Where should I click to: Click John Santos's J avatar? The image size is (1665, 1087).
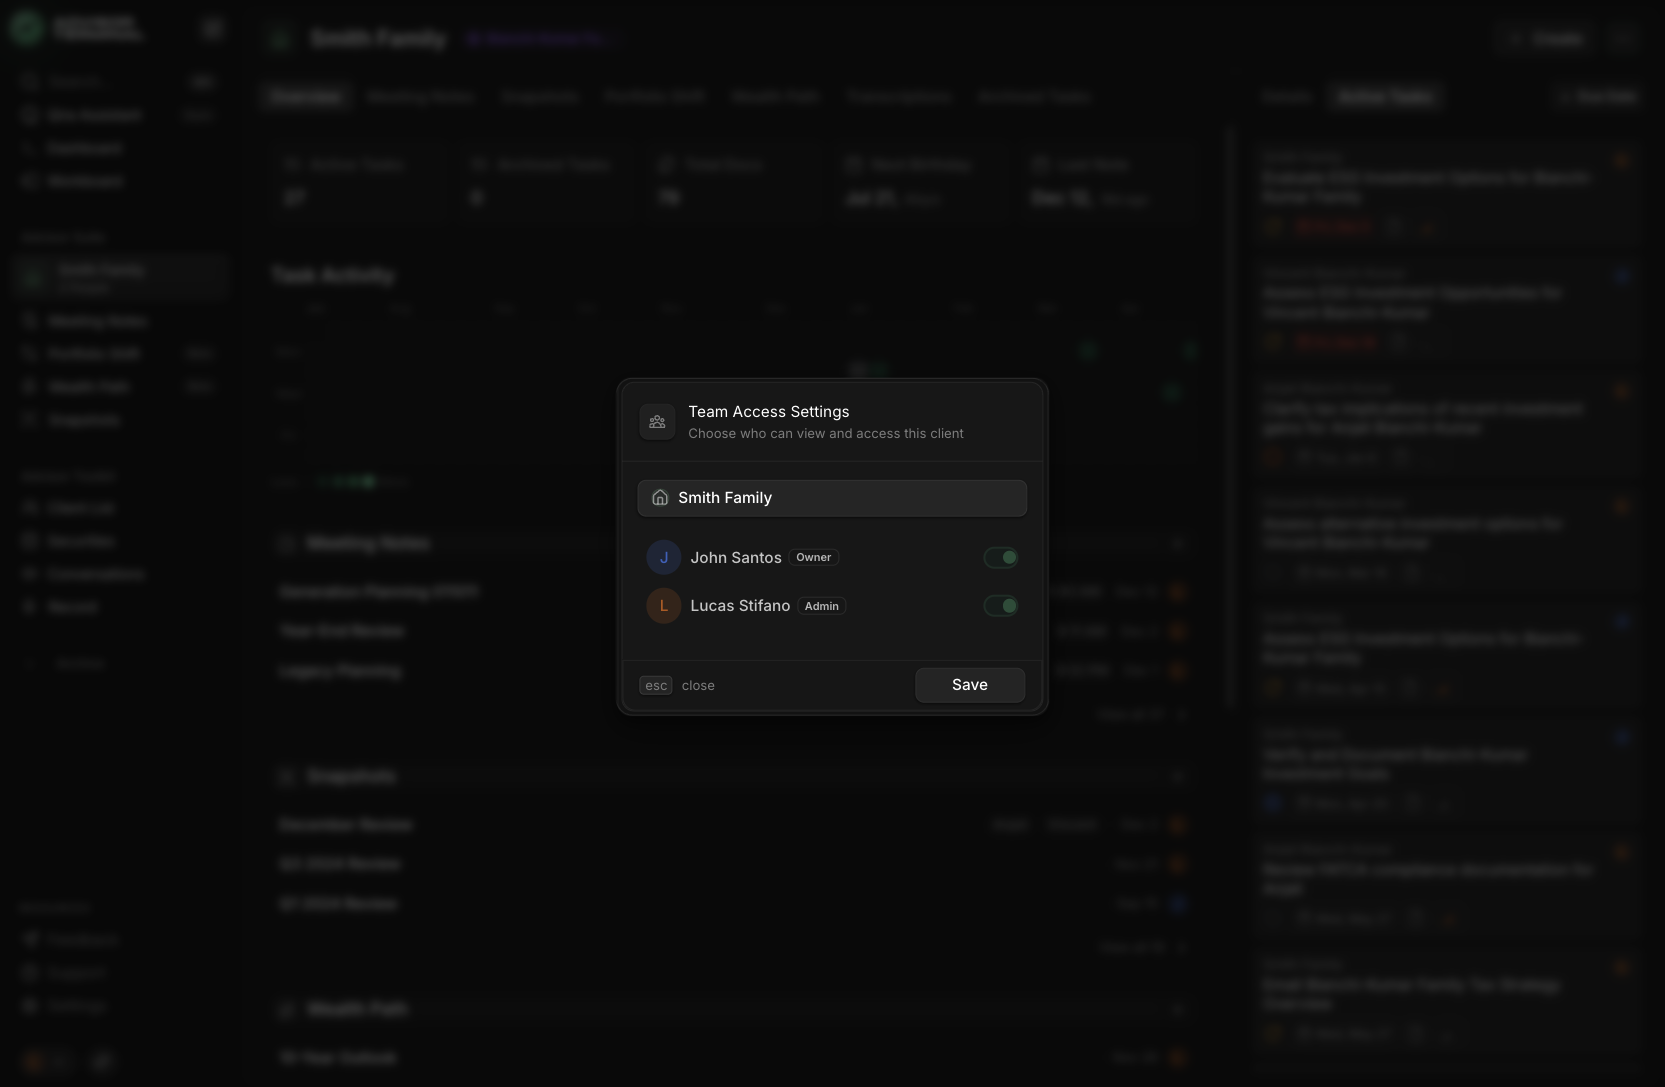coord(664,558)
